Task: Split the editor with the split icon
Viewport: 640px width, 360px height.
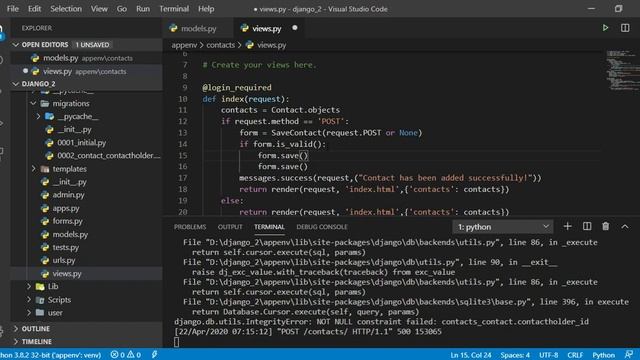Action: tap(625, 28)
